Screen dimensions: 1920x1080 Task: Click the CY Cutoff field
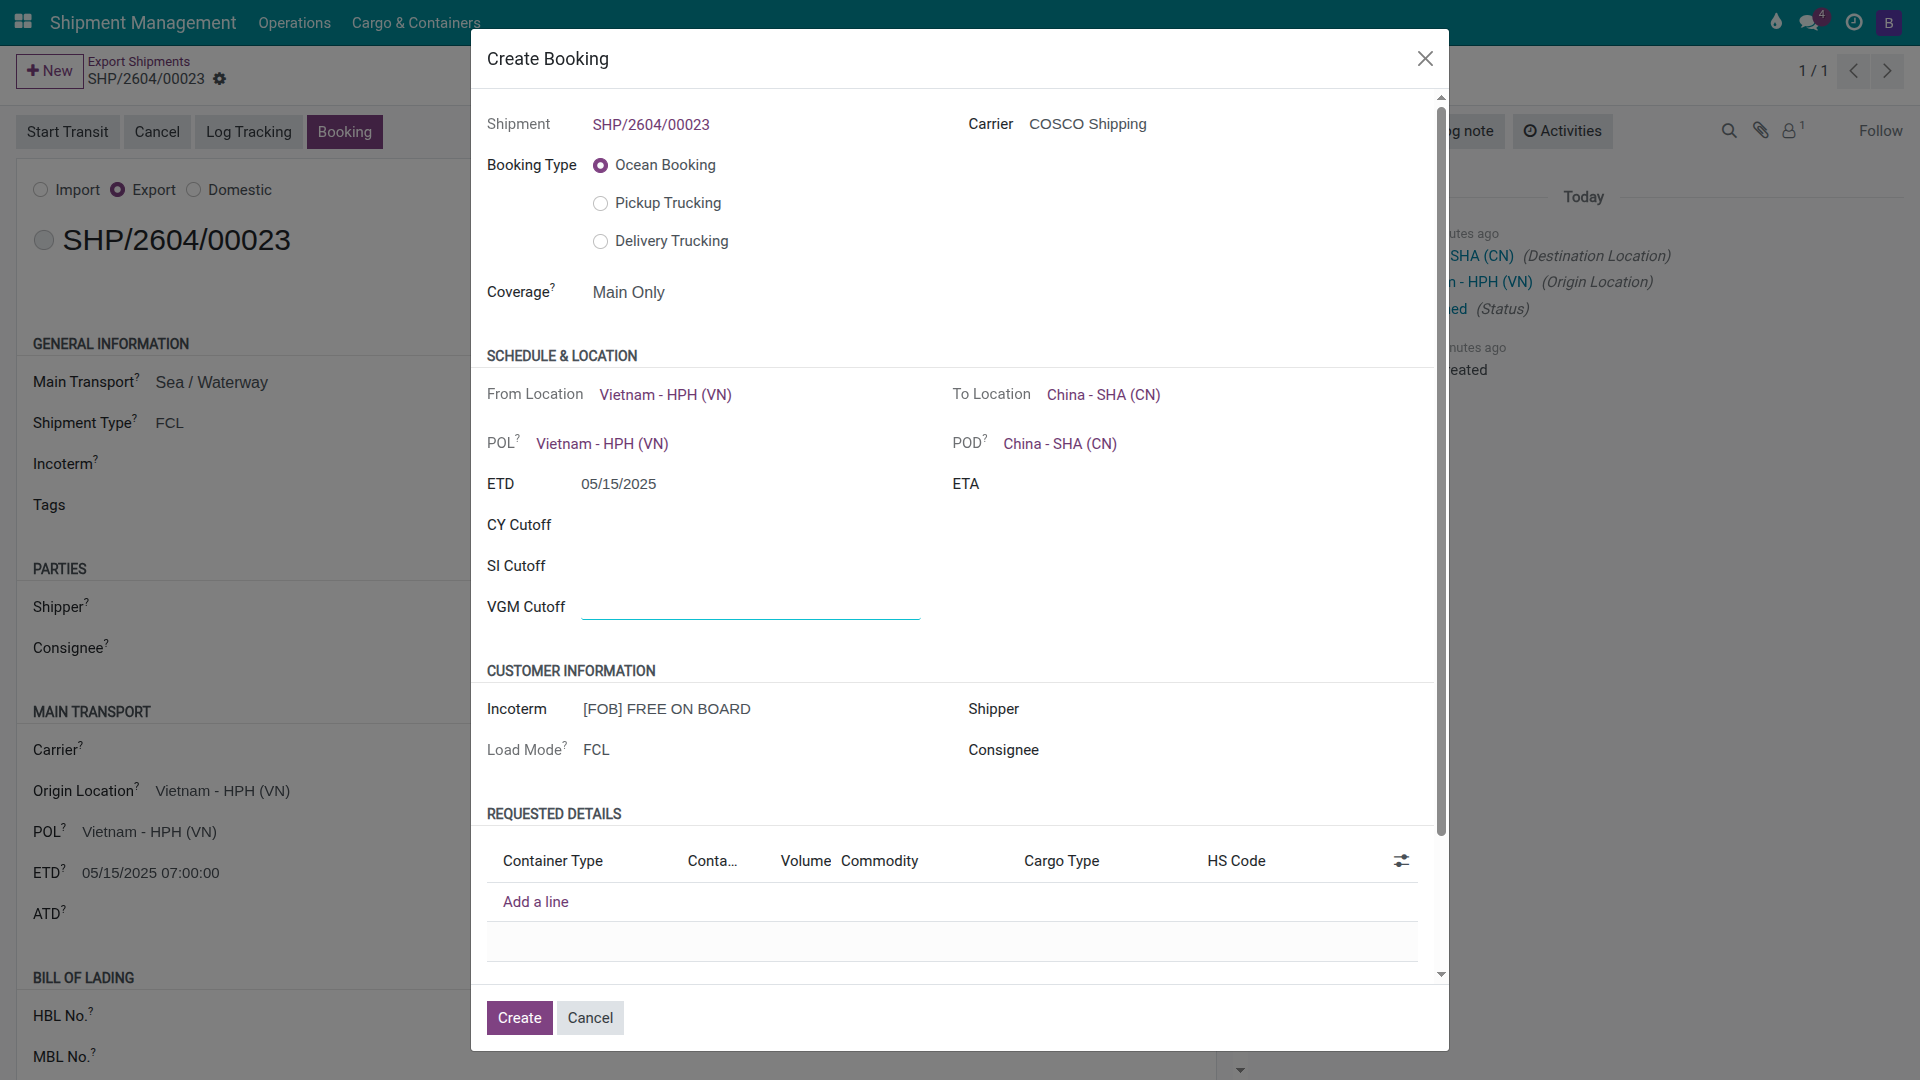point(751,525)
